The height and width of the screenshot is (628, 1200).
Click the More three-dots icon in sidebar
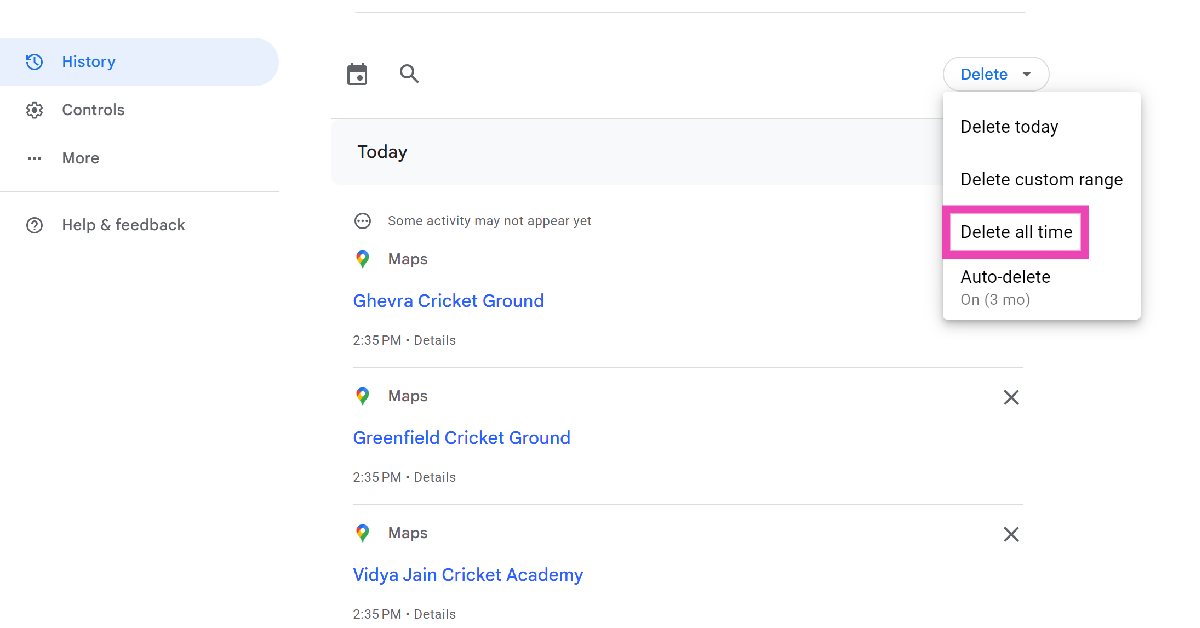tap(35, 158)
